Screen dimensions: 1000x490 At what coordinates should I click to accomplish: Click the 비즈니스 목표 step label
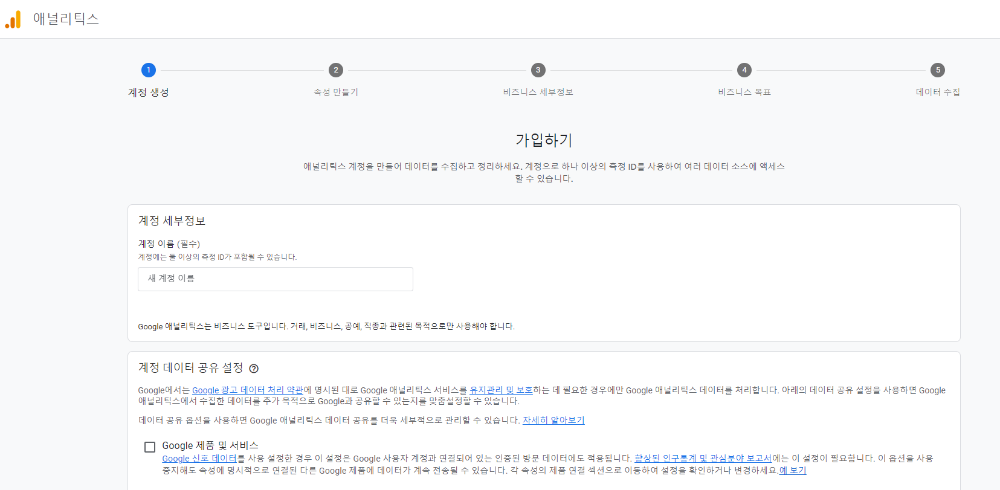744,92
